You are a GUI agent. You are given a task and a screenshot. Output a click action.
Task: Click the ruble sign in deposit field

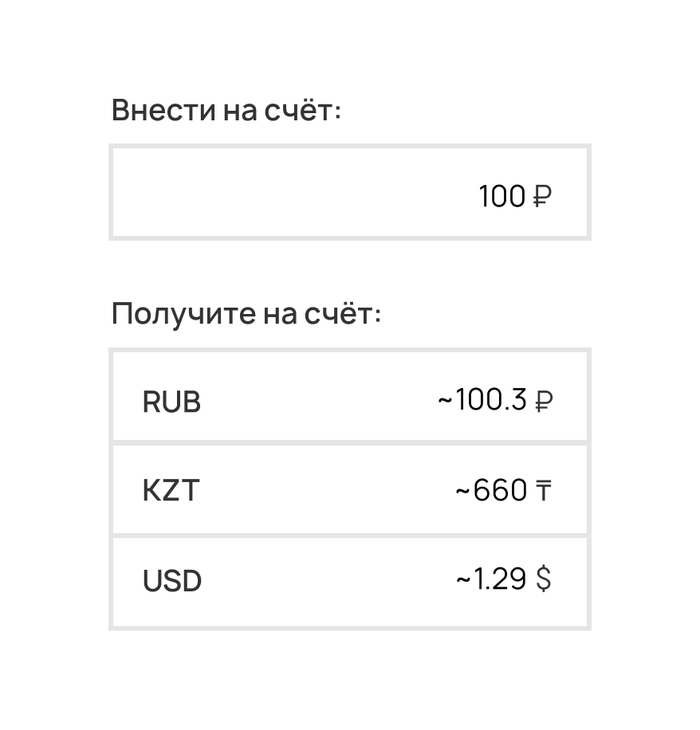[x=541, y=197]
